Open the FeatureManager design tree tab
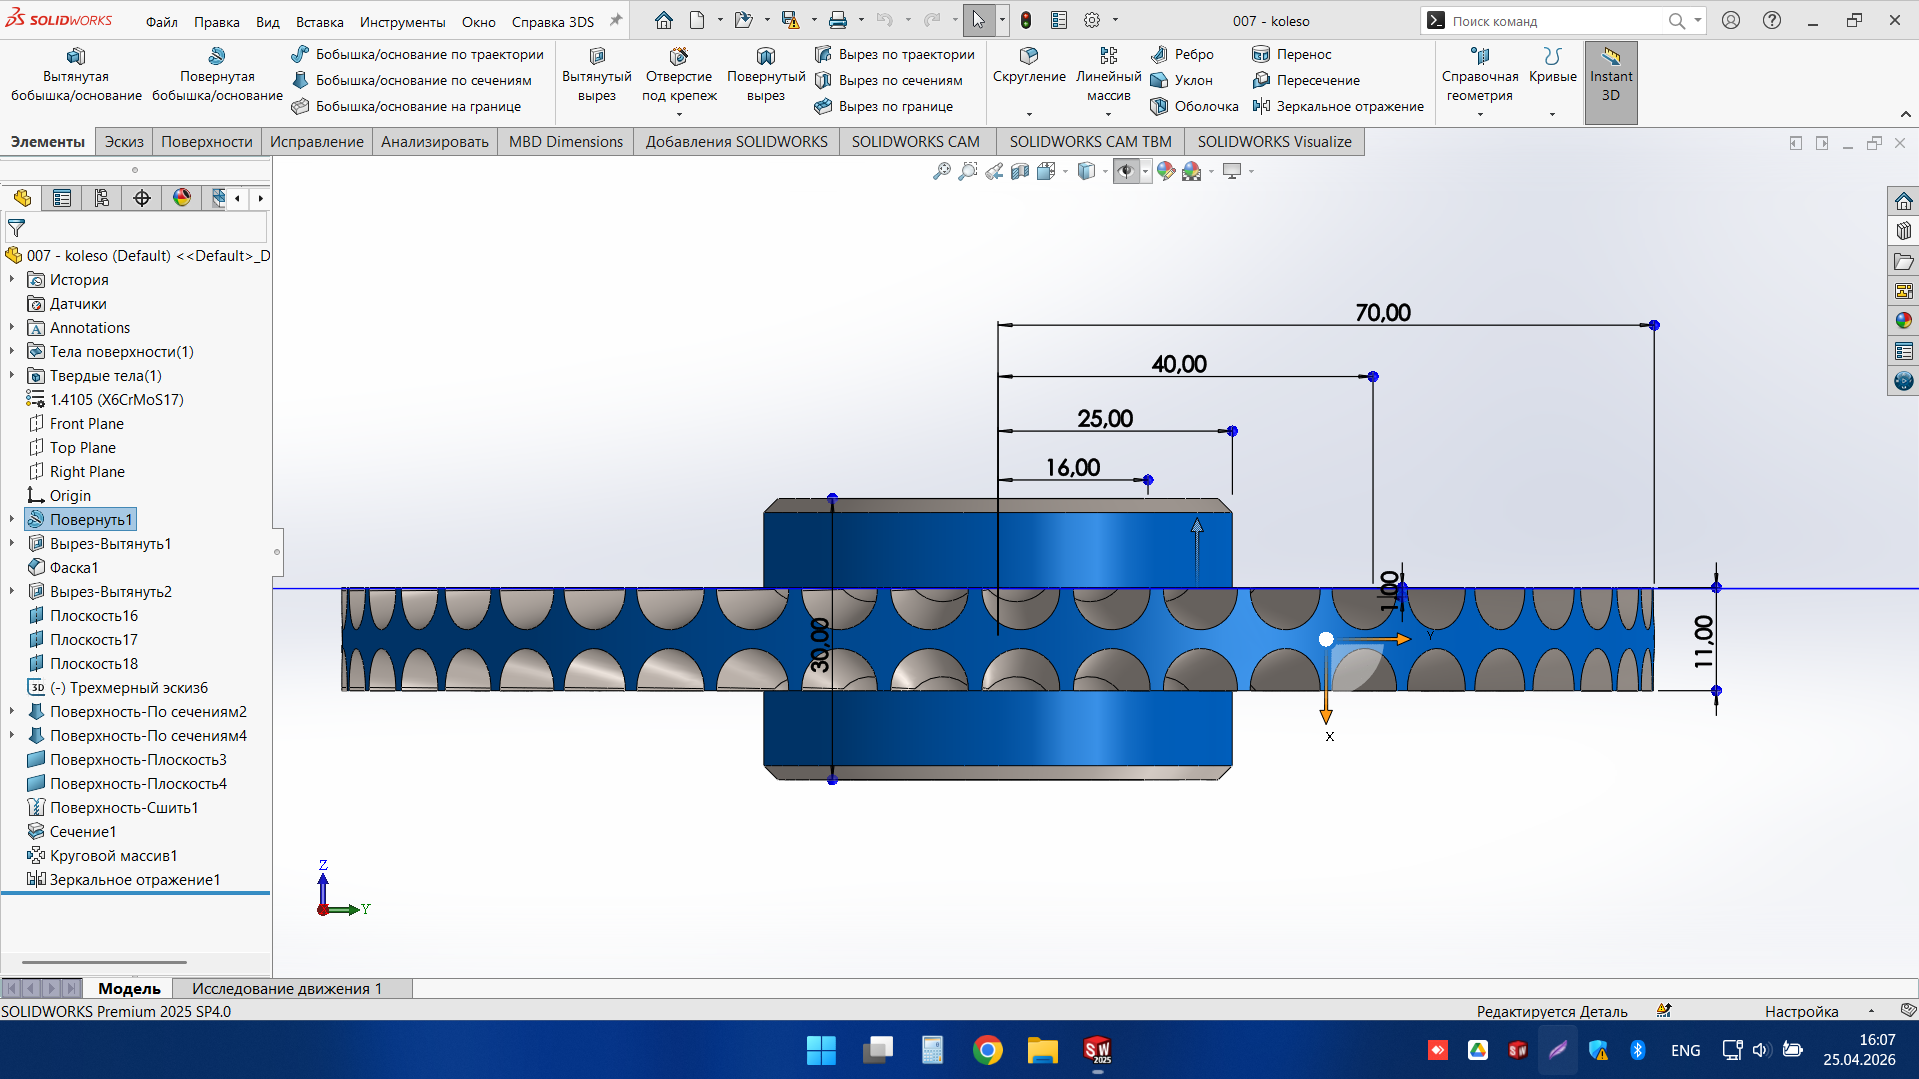 coord(22,198)
